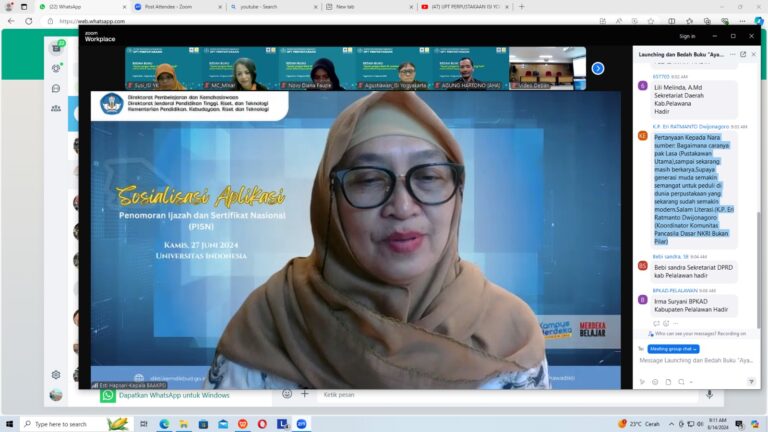Open emoji picker in WhatsApp message bar
Image resolution: width=768 pixels, height=432 pixels.
point(289,395)
